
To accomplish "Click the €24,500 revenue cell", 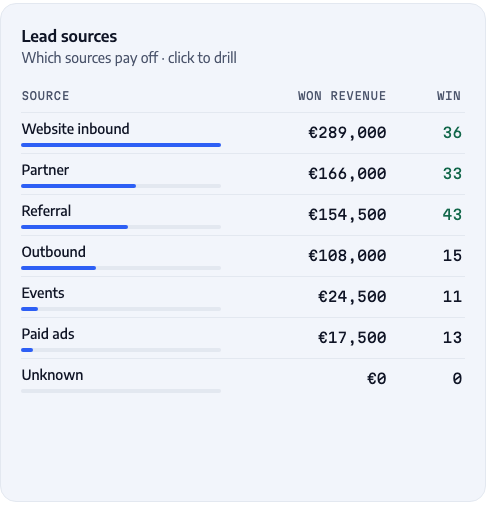I will click(x=352, y=297).
